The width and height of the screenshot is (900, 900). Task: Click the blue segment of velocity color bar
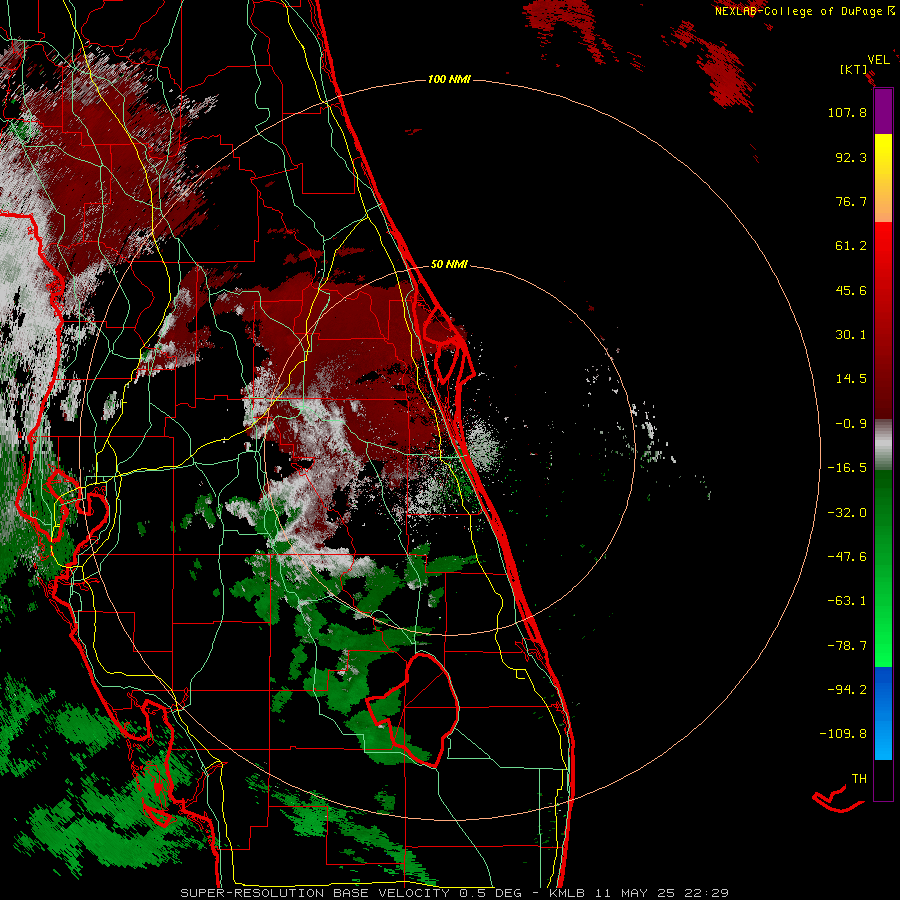(x=883, y=713)
